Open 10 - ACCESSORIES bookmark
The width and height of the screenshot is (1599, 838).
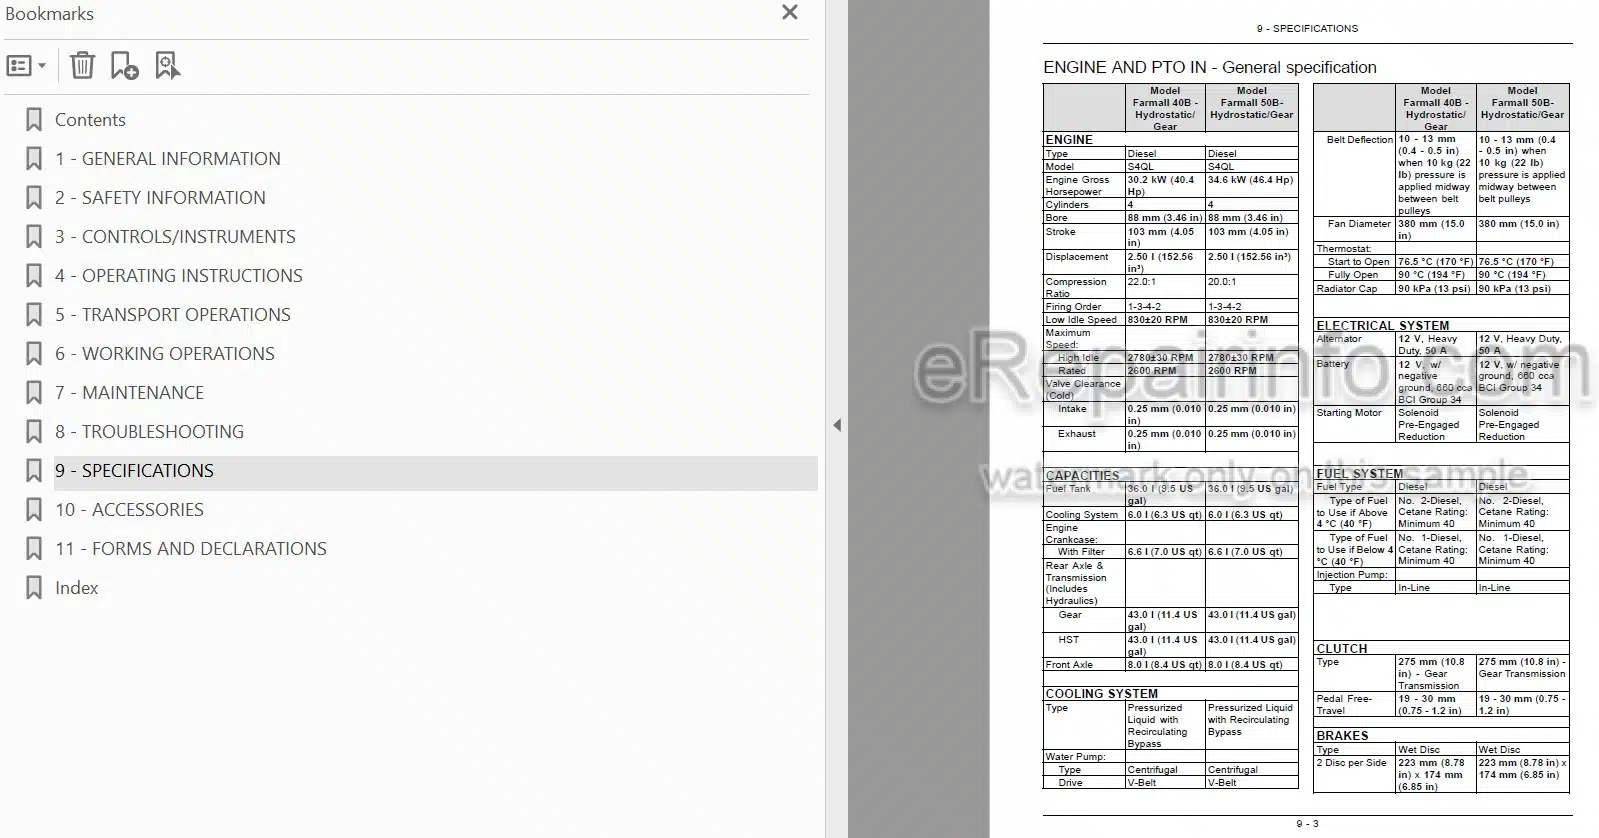coord(129,510)
